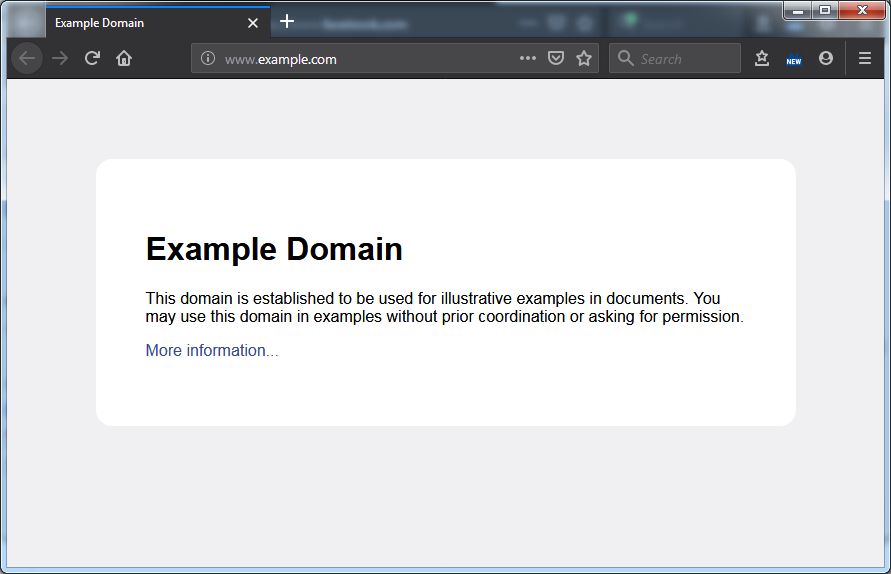Follow the More information link
Image resolution: width=891 pixels, height=574 pixels.
coord(212,350)
